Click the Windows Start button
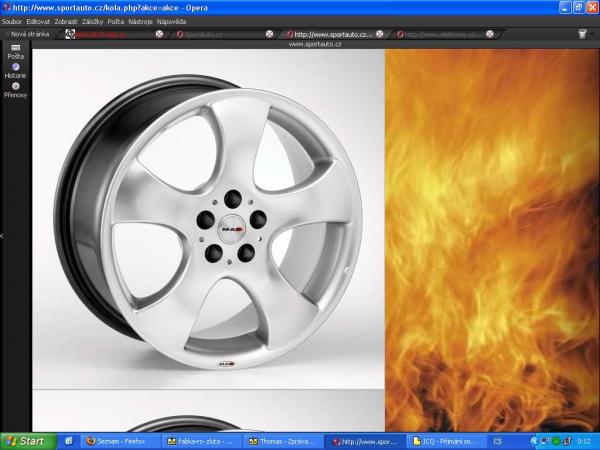This screenshot has height=450, width=600. [x=28, y=440]
